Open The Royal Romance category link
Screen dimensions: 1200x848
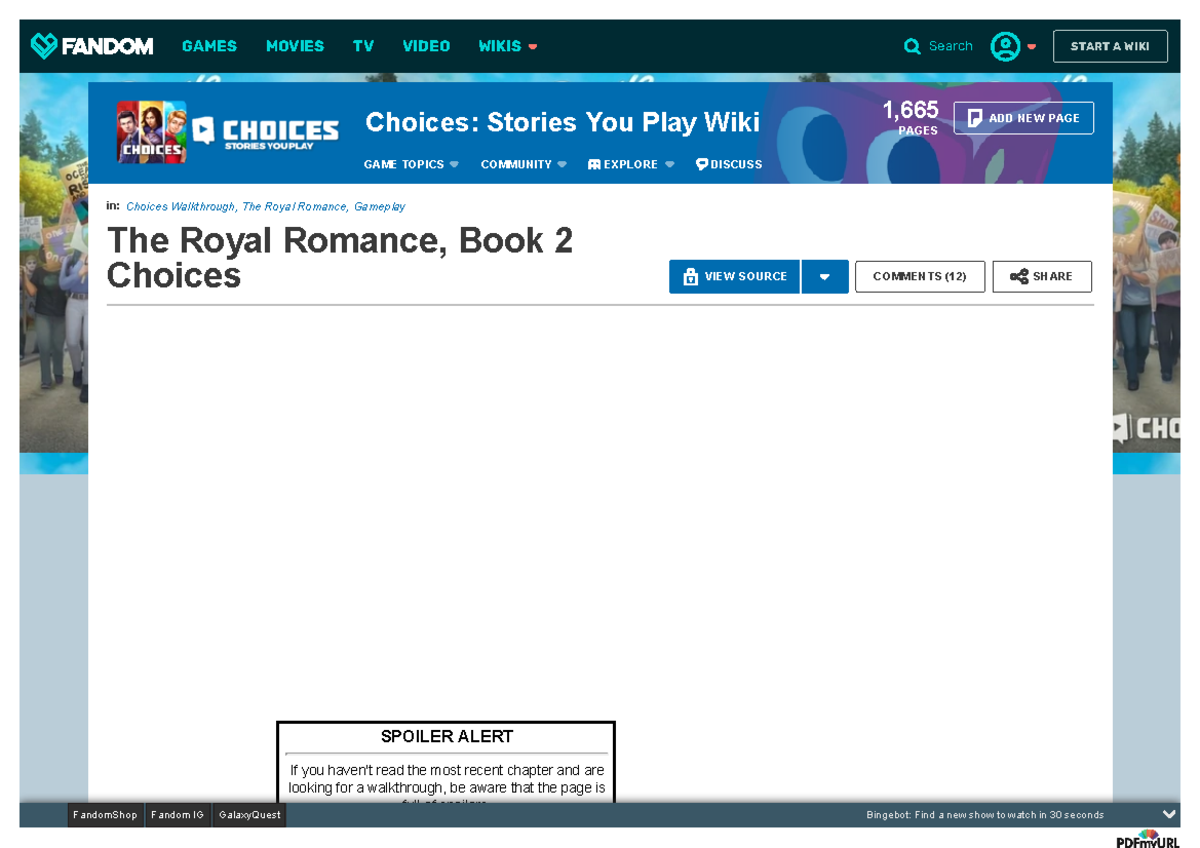pyautogui.click(x=294, y=207)
